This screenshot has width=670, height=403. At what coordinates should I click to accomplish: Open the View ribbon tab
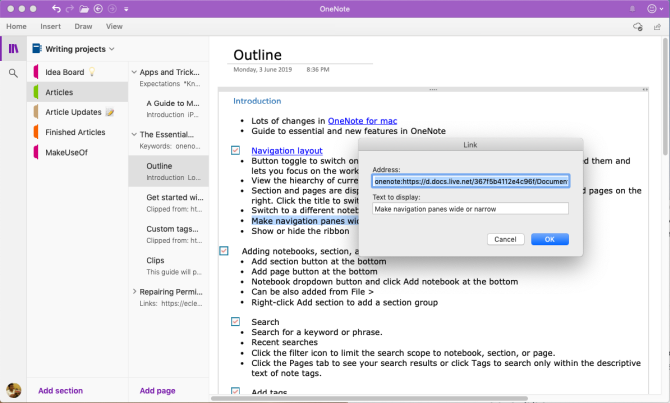coord(114,26)
